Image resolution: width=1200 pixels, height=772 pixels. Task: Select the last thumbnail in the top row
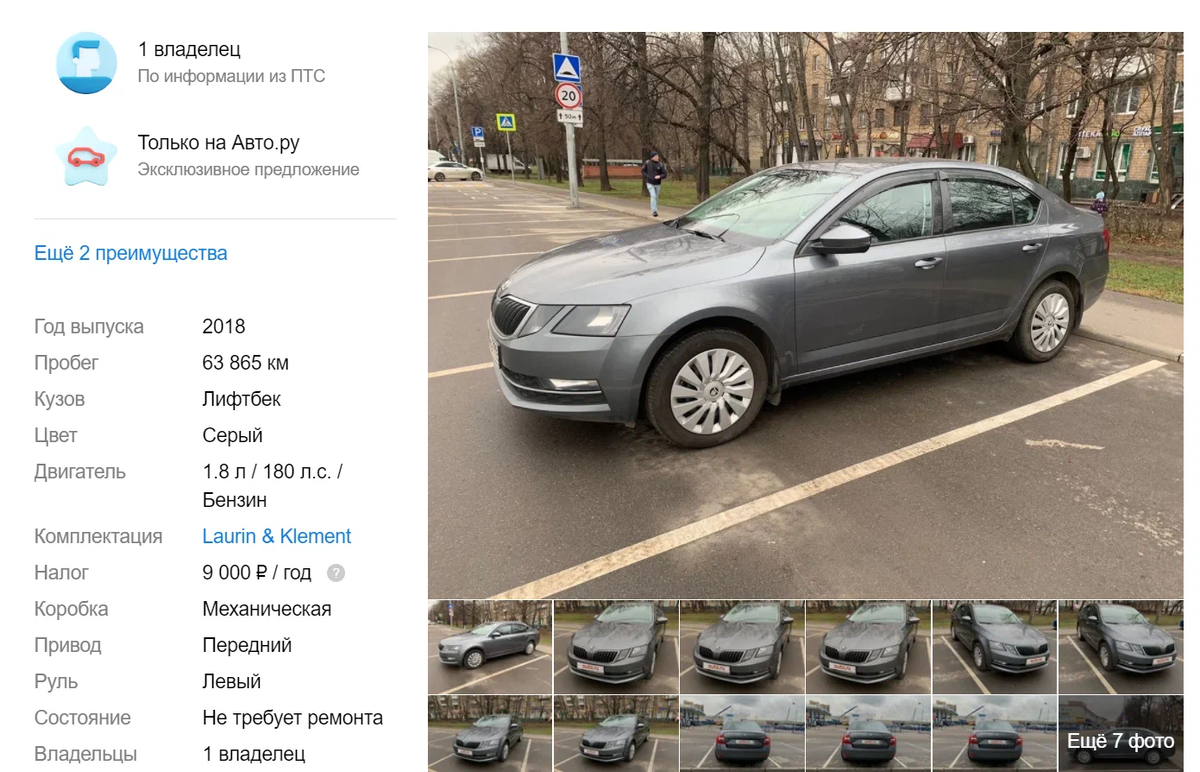pyautogui.click(x=1121, y=647)
